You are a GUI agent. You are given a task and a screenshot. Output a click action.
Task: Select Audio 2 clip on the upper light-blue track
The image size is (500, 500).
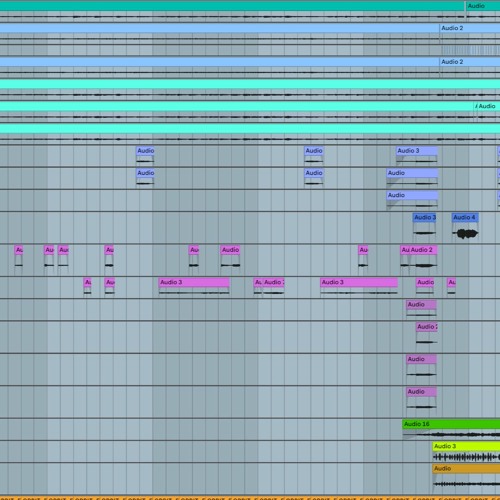tap(470, 28)
